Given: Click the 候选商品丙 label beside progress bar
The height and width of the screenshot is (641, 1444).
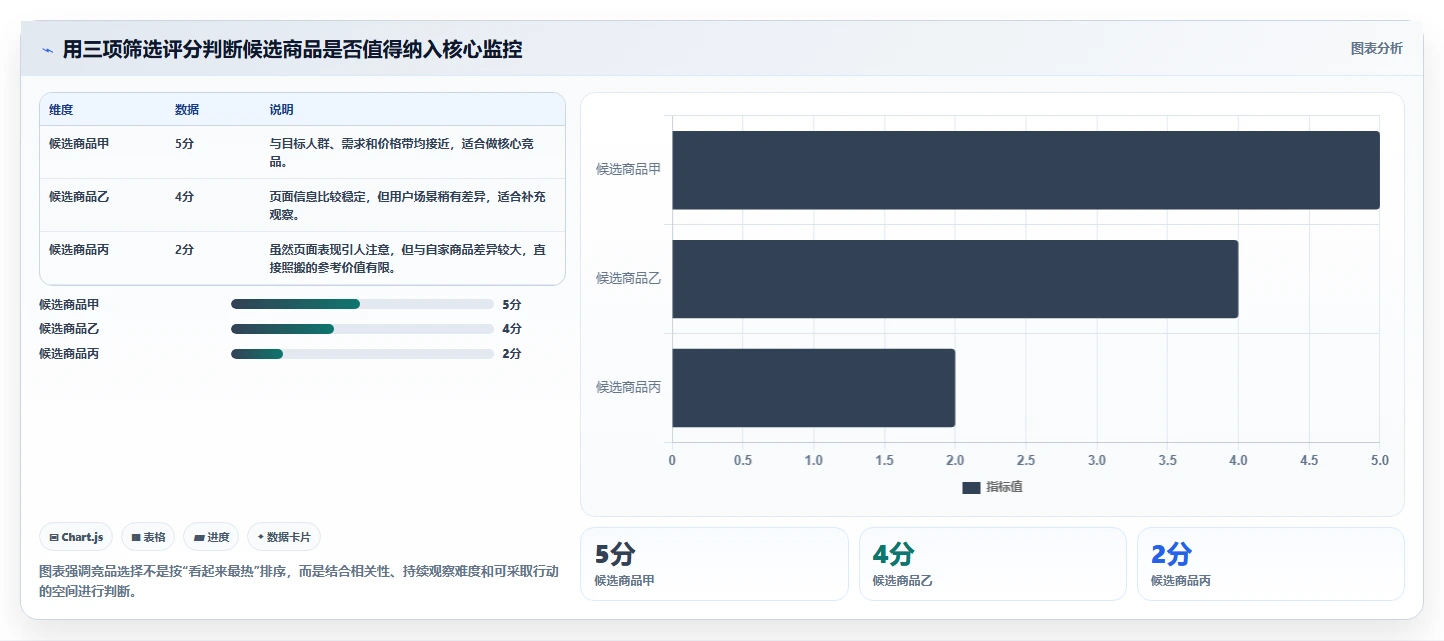Looking at the screenshot, I should point(69,353).
